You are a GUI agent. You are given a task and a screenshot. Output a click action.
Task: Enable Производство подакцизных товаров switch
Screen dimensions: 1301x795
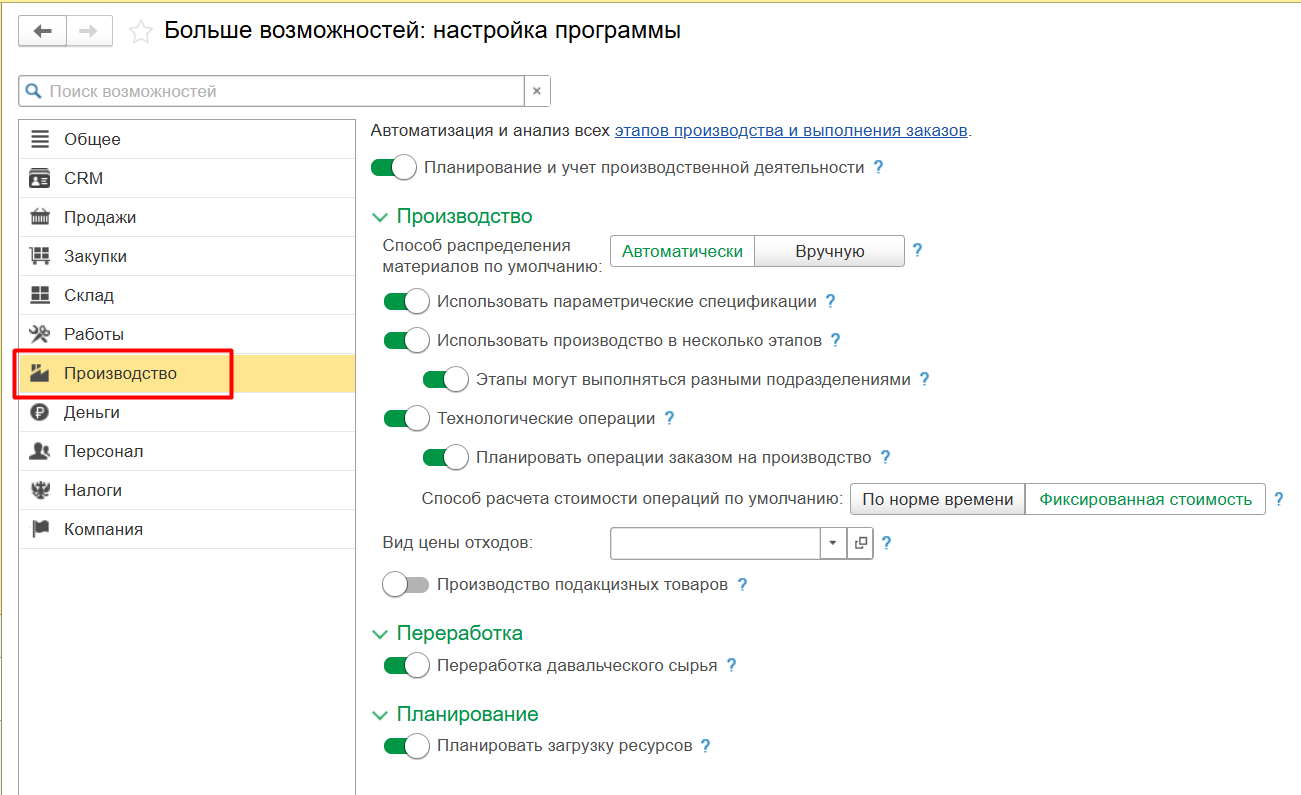point(406,584)
